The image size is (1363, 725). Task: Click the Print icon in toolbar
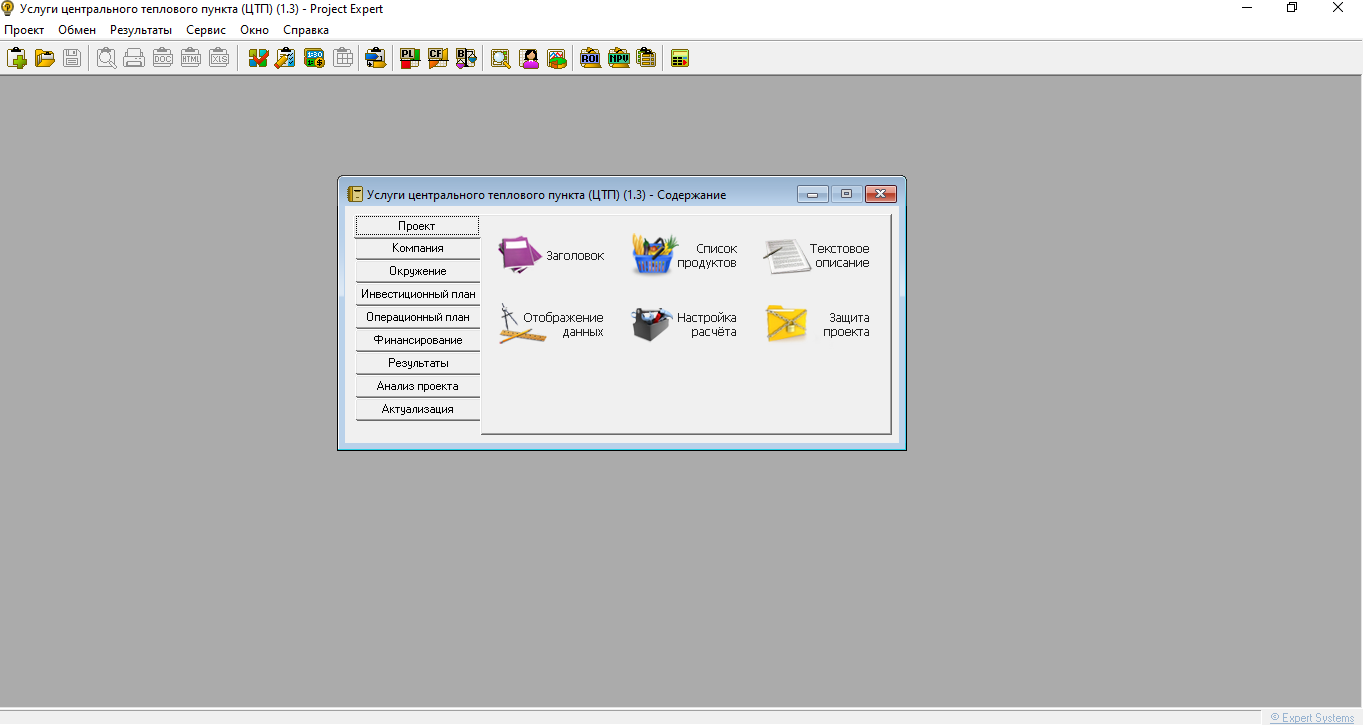[x=134, y=58]
